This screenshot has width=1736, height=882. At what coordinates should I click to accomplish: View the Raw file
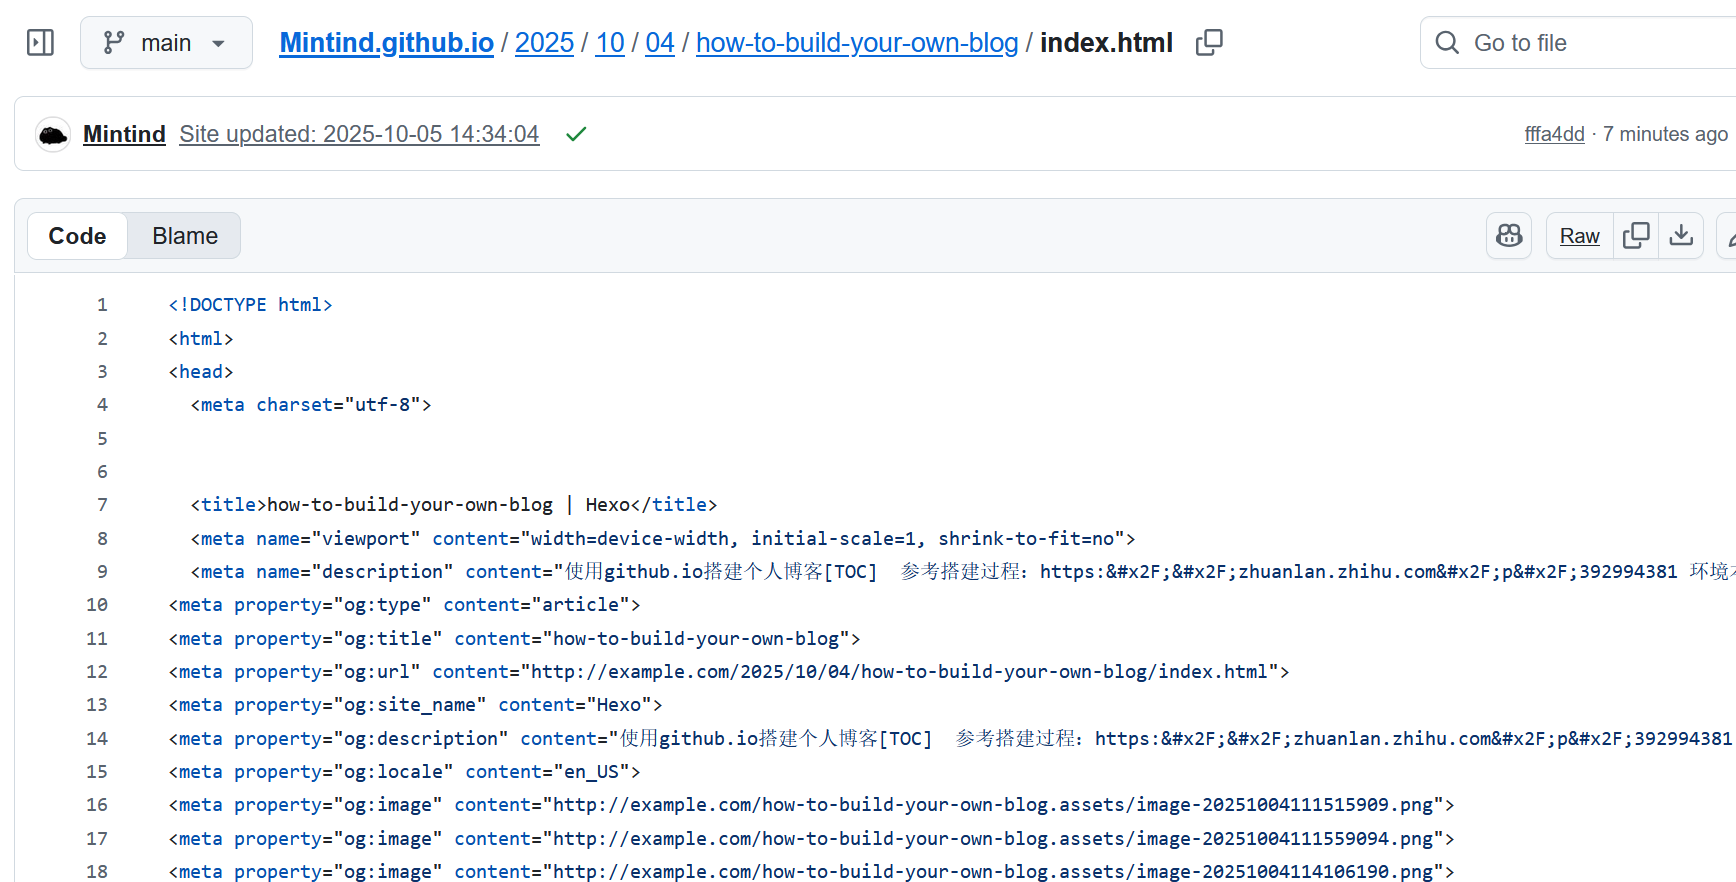[1579, 236]
